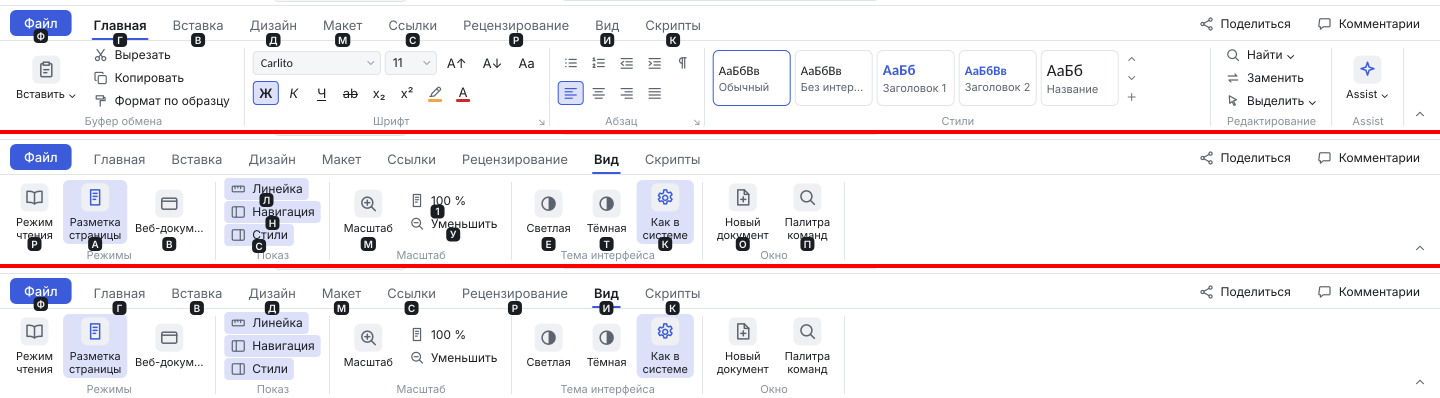This screenshot has width=1440, height=398.
Task: Click Файл button in the top strip
Action: (40, 23)
